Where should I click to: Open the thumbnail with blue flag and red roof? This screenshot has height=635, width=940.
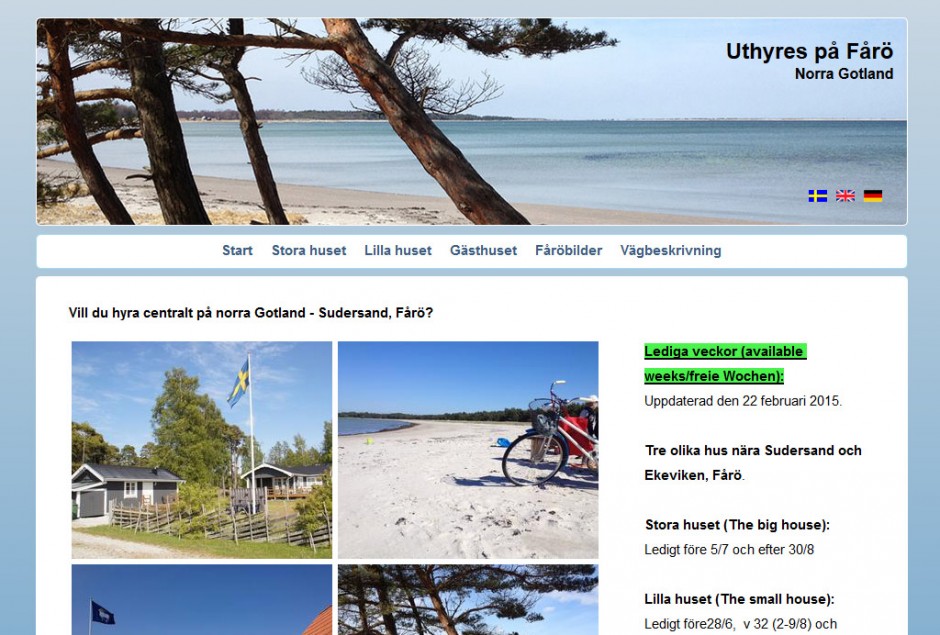click(x=201, y=600)
